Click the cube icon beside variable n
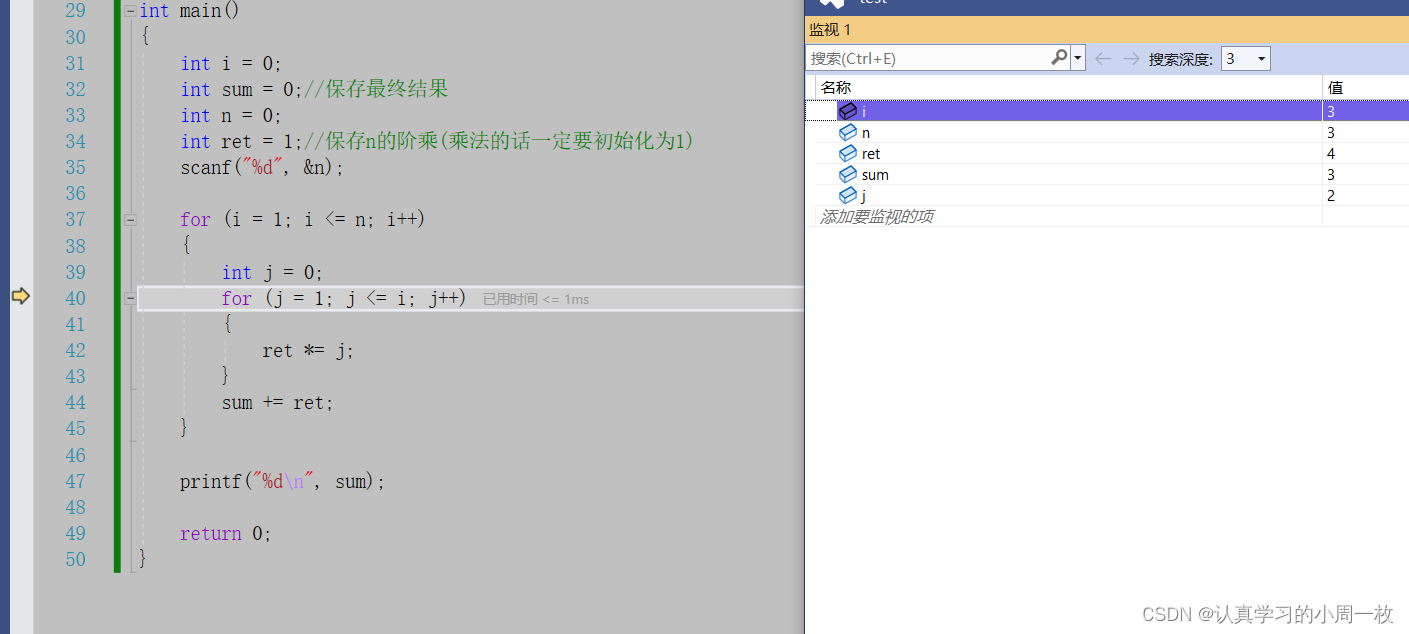The width and height of the screenshot is (1409, 634). click(x=847, y=132)
